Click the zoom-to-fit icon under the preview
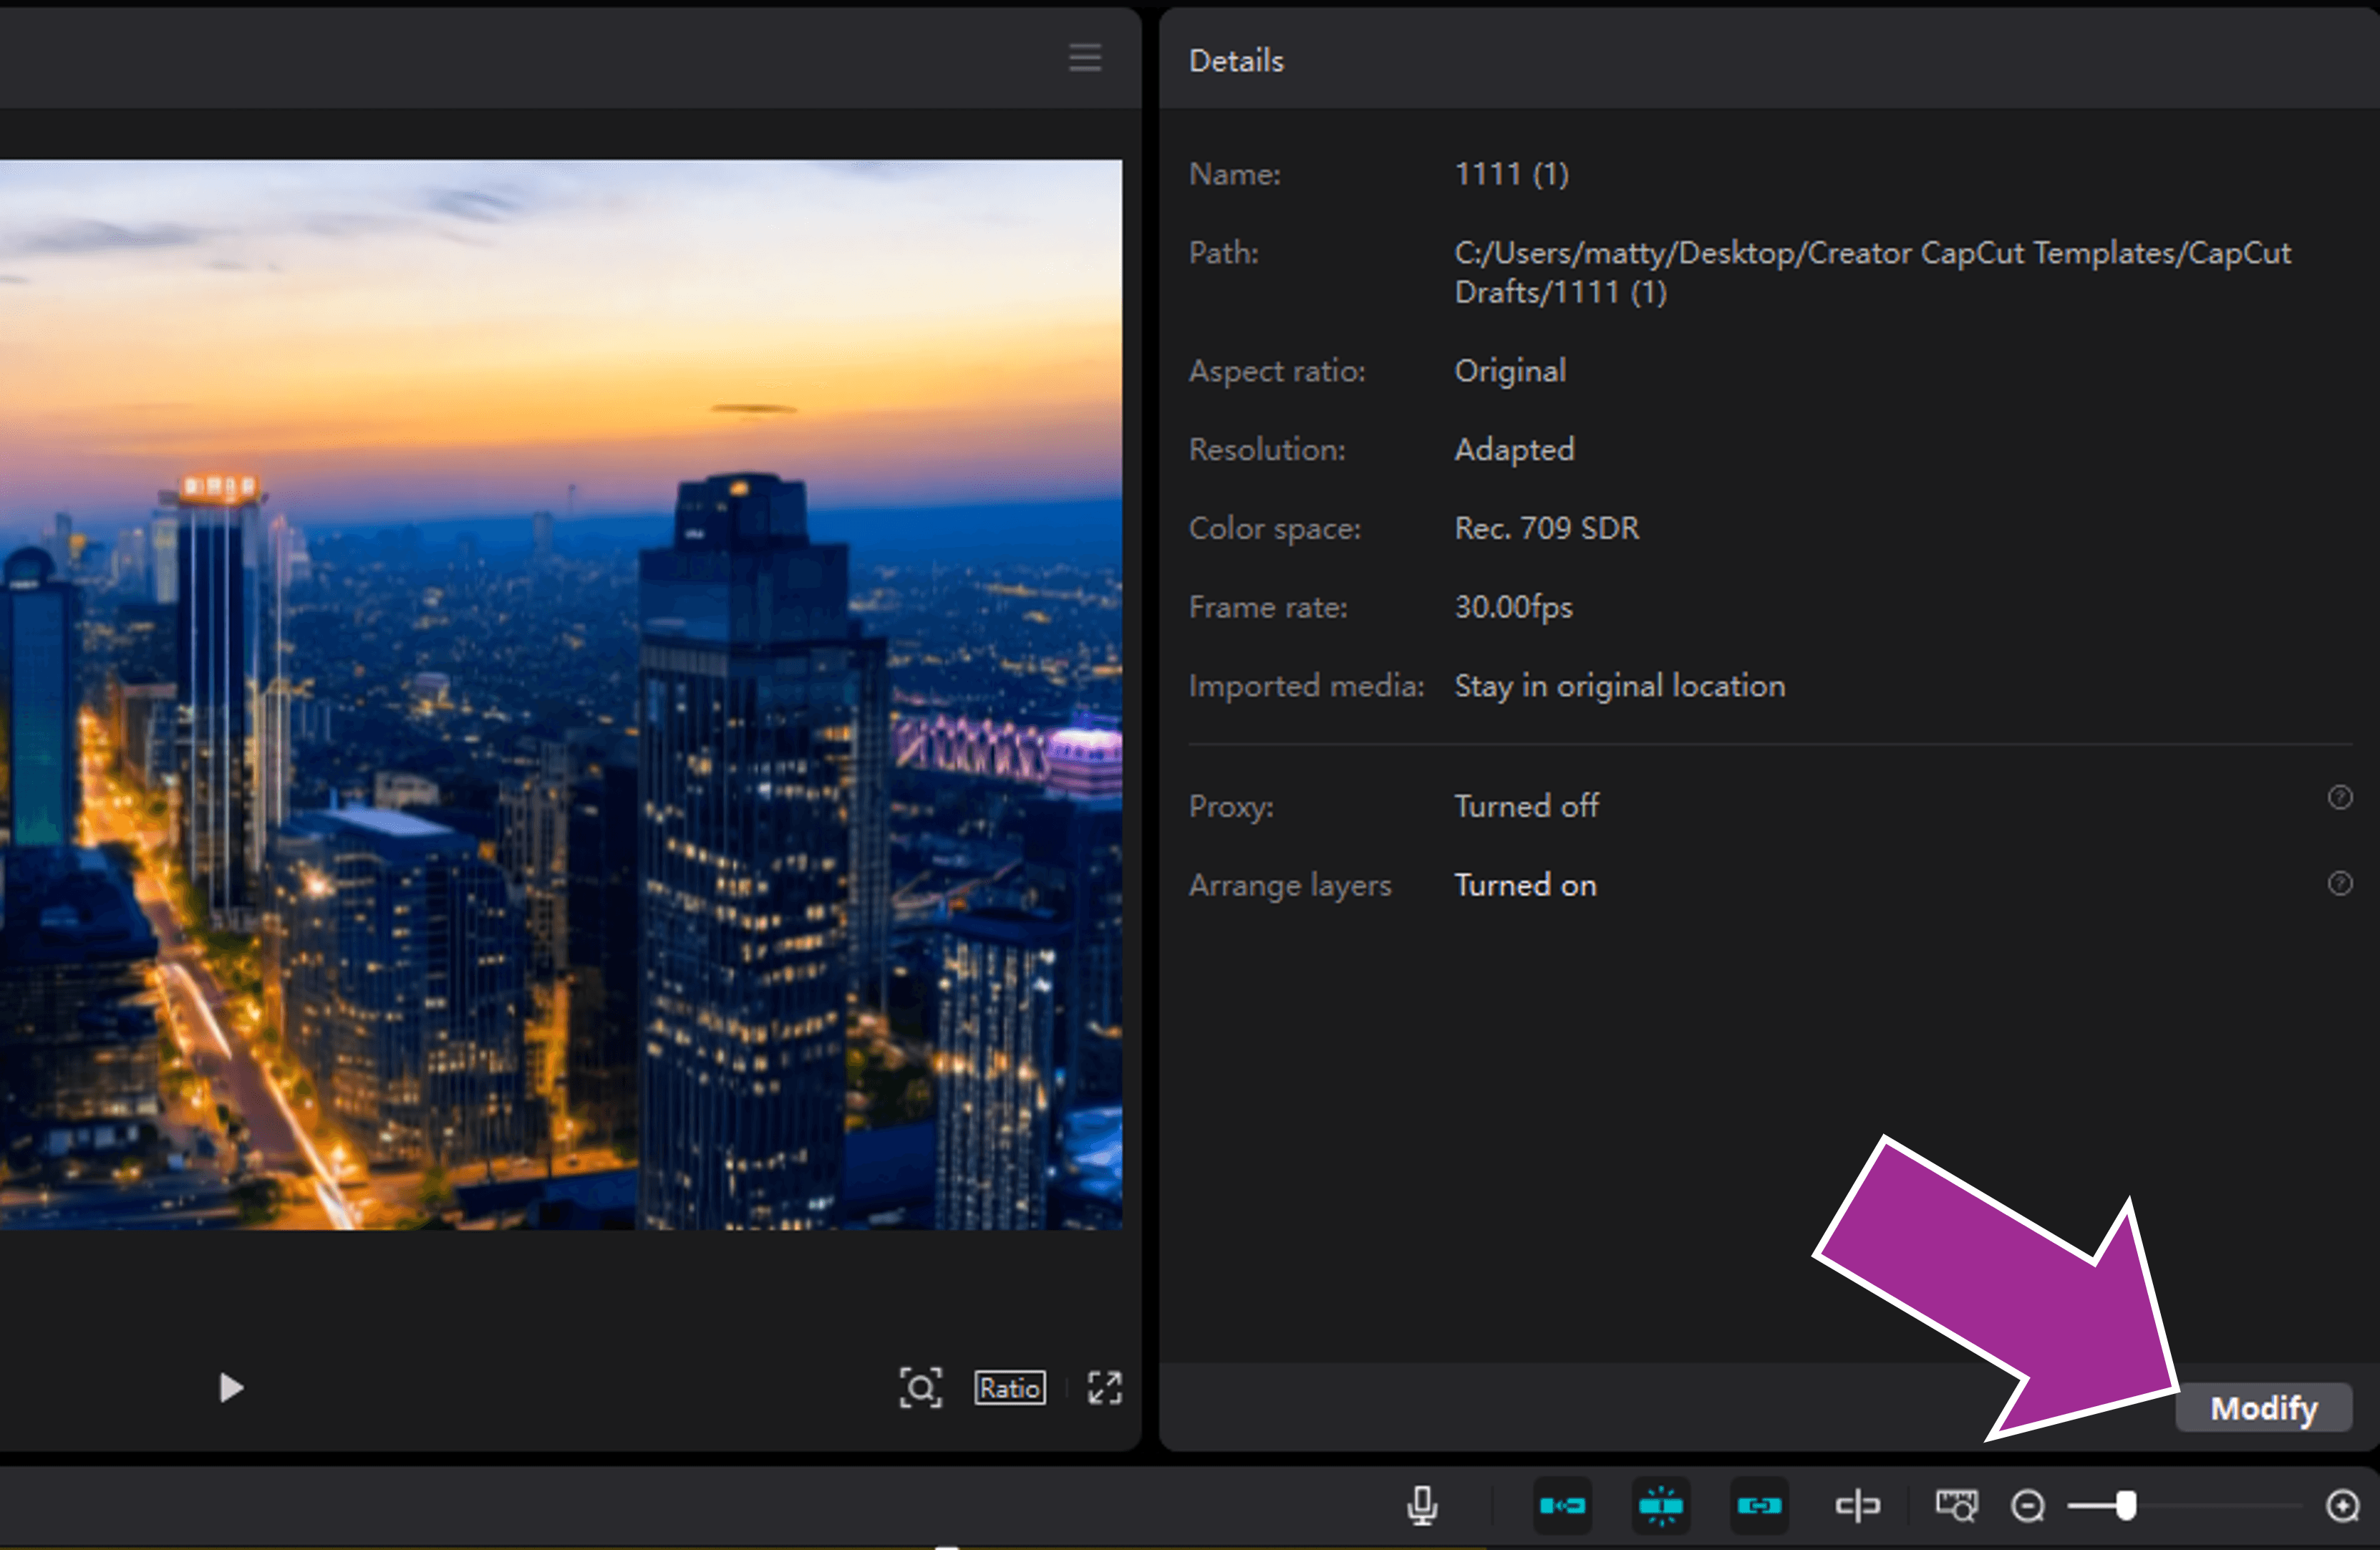Viewport: 2380px width, 1550px height. 920,1388
